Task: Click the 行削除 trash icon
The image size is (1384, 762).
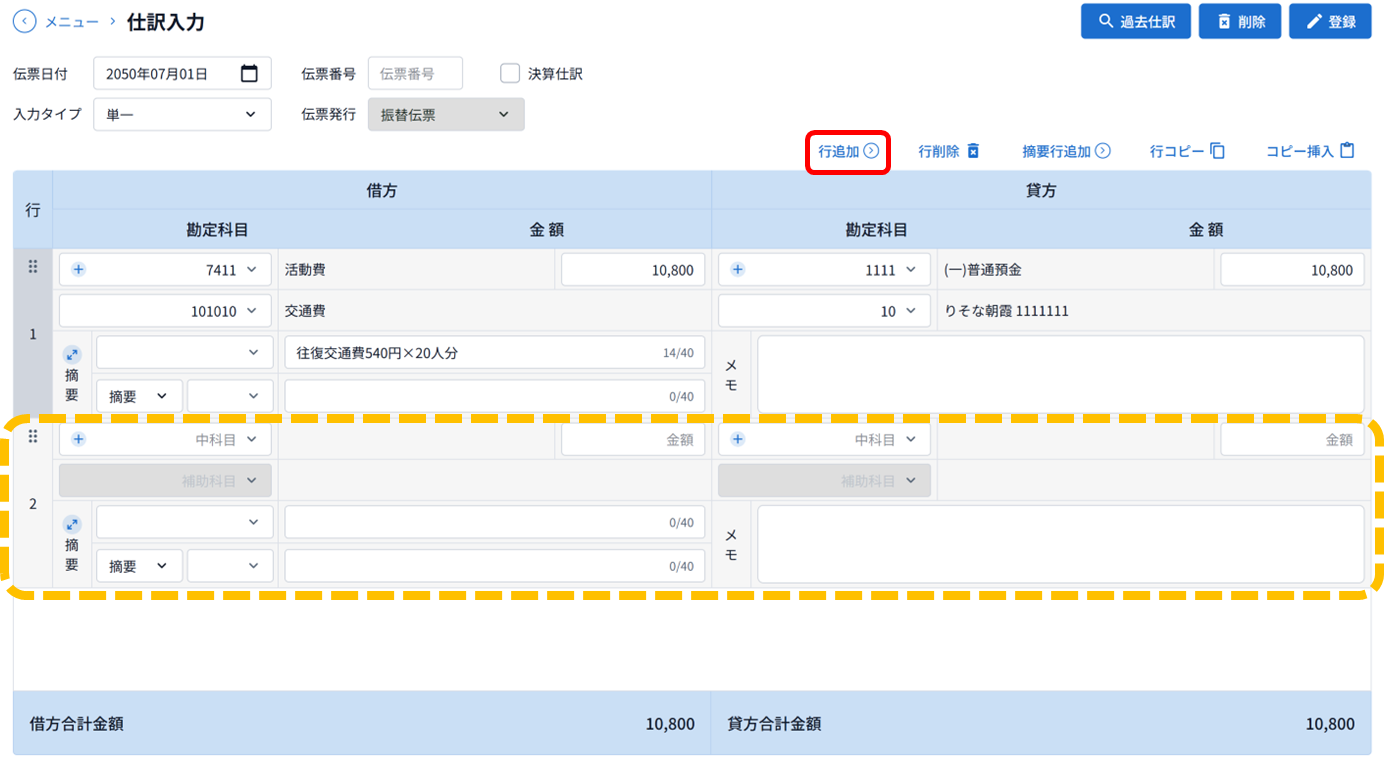Action: 973,151
